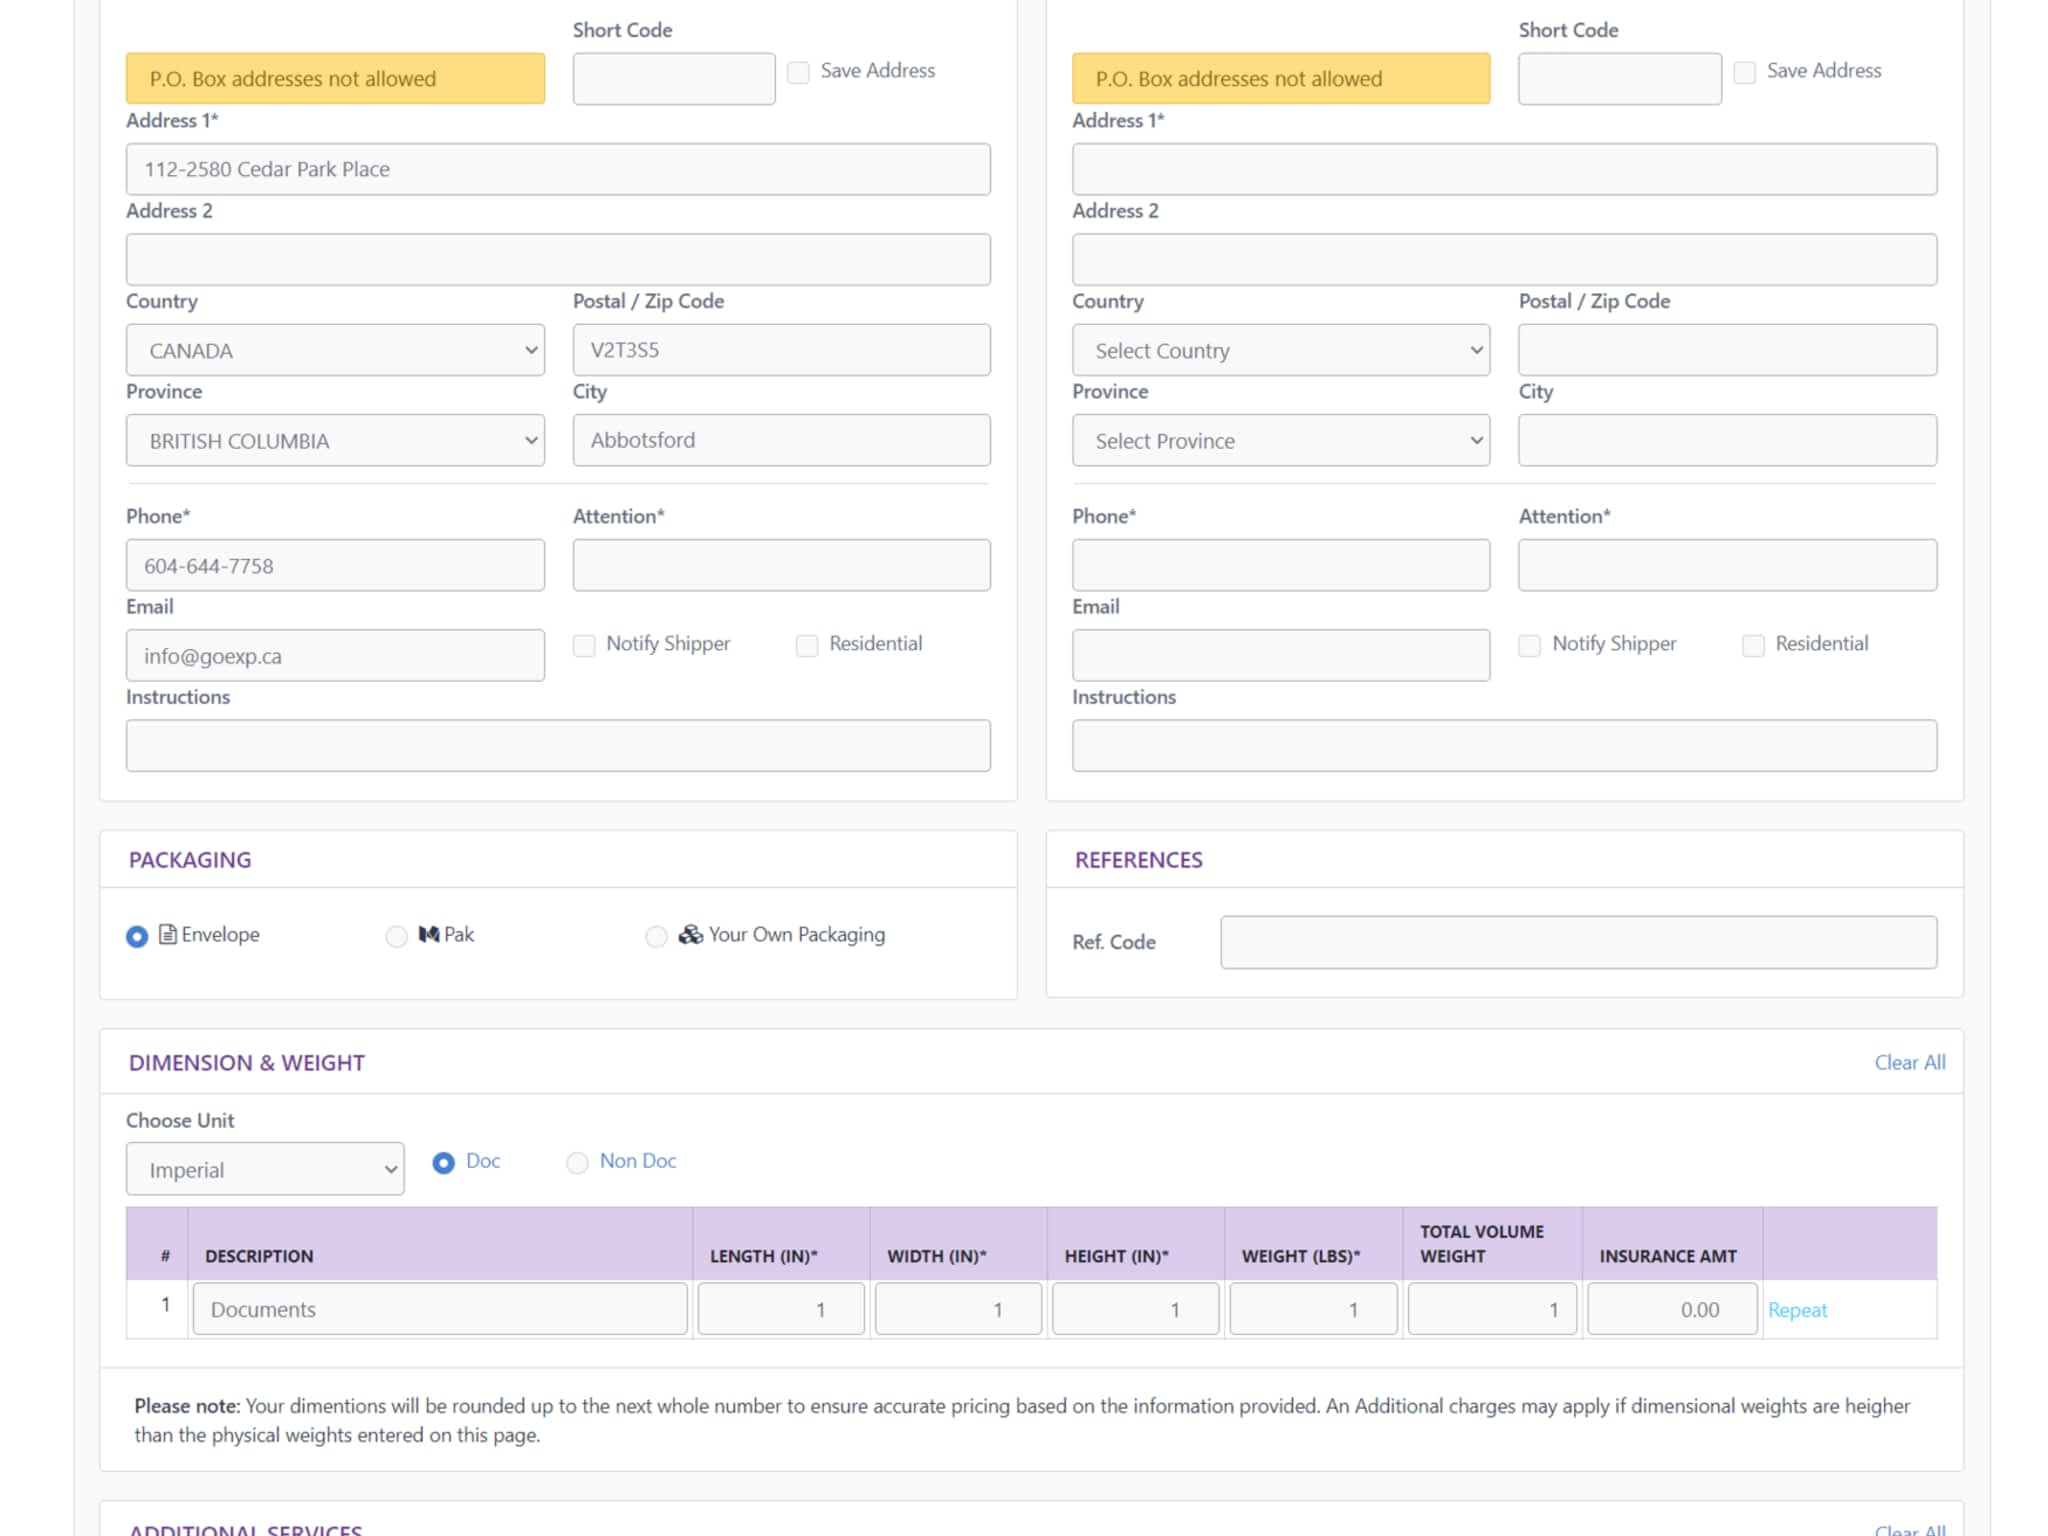Expand recipient Select Province dropdown

coord(1280,440)
